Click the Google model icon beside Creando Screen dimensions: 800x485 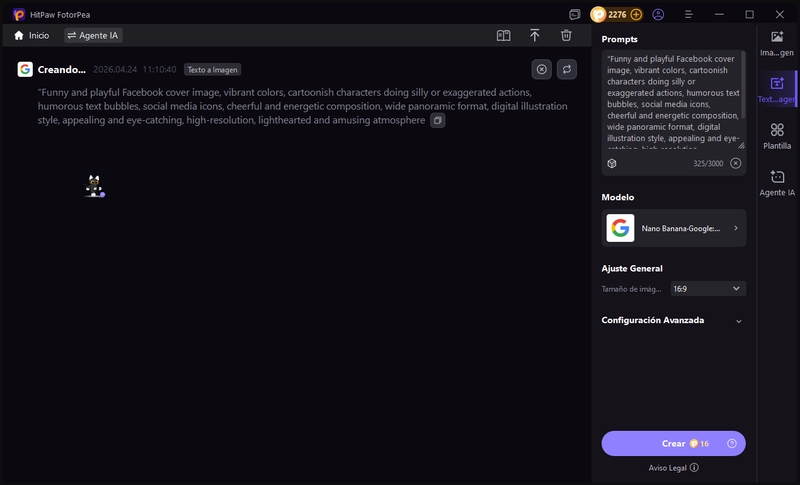coord(25,69)
